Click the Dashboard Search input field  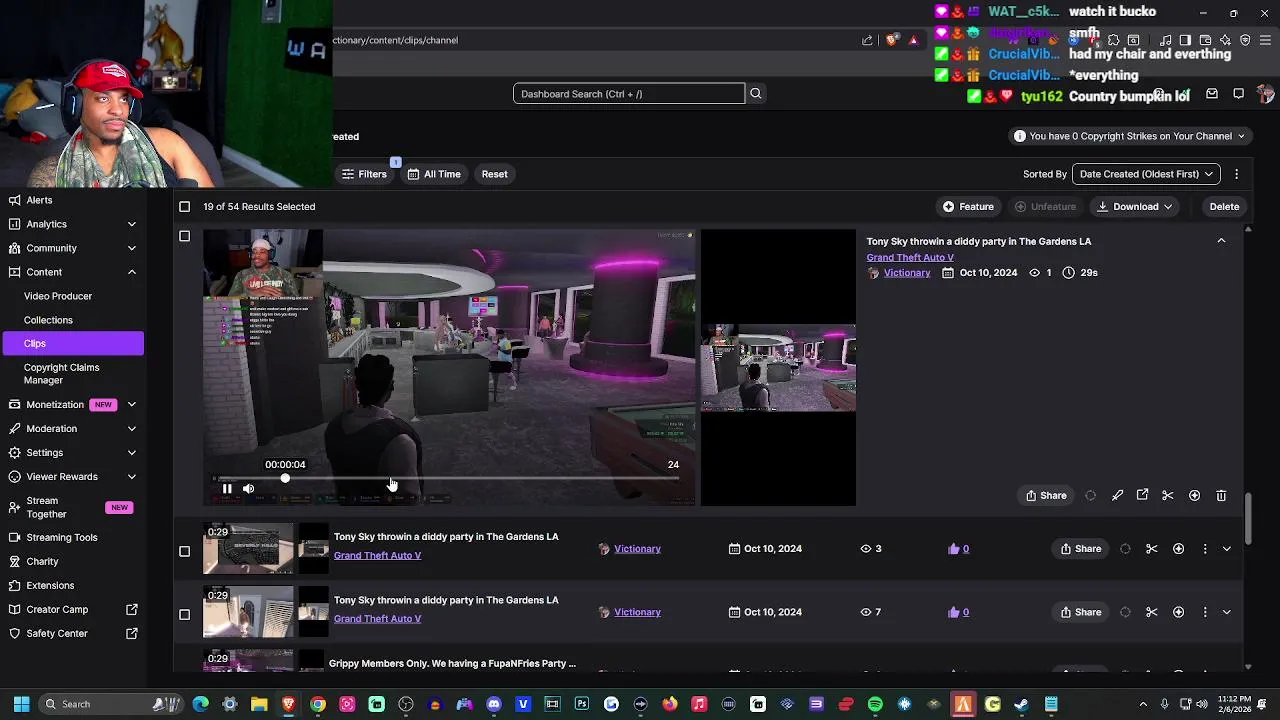[x=629, y=94]
